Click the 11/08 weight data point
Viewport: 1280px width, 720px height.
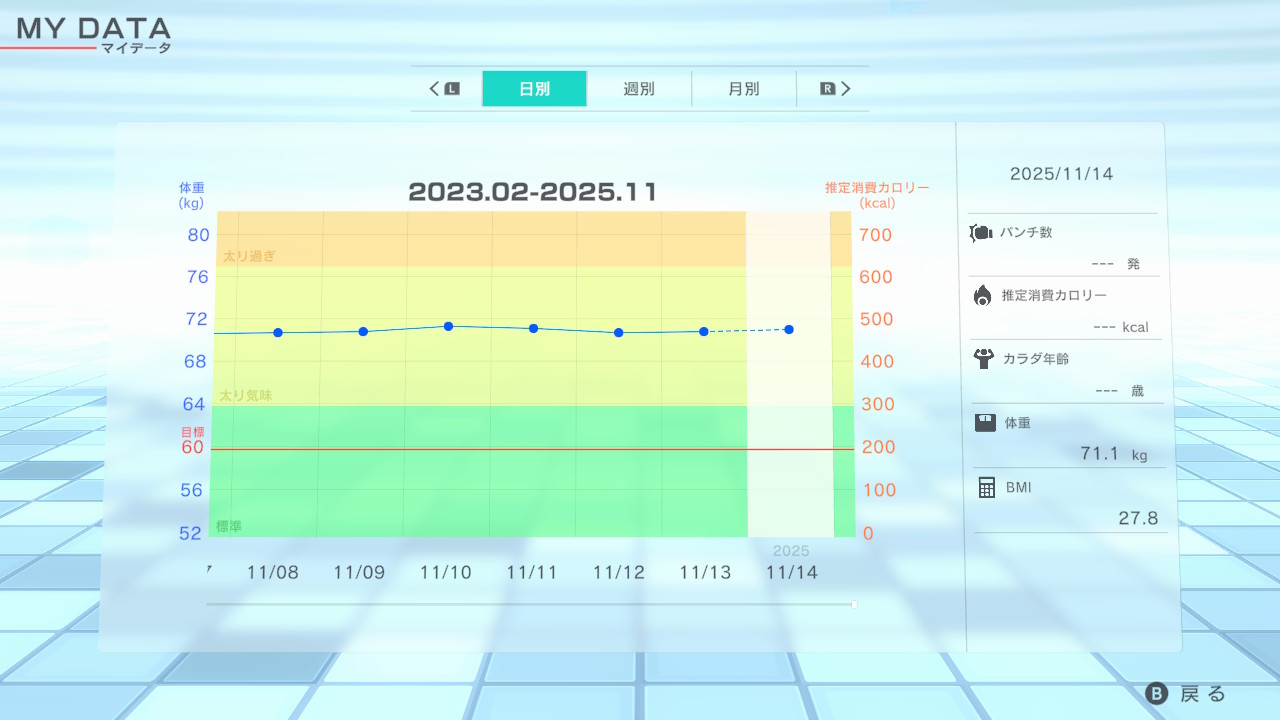tap(278, 332)
